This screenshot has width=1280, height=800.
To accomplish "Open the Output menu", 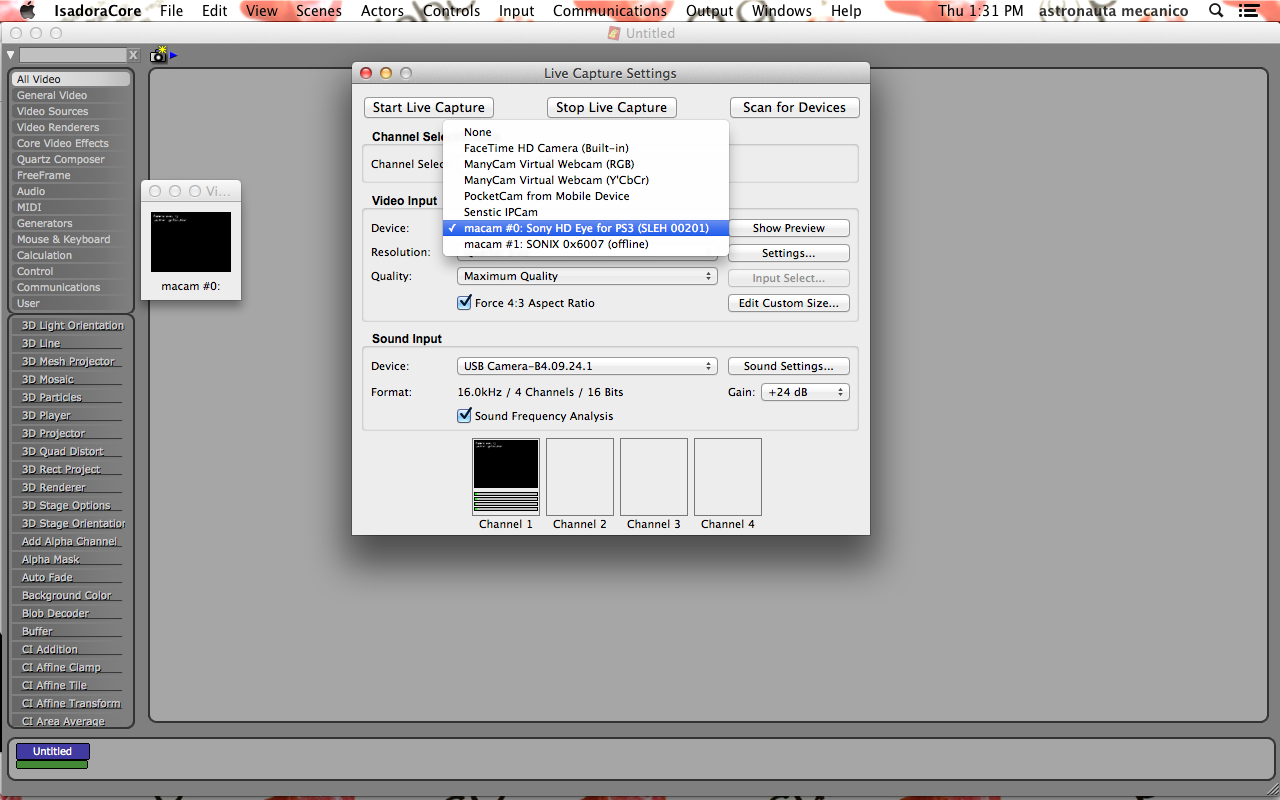I will pyautogui.click(x=710, y=11).
